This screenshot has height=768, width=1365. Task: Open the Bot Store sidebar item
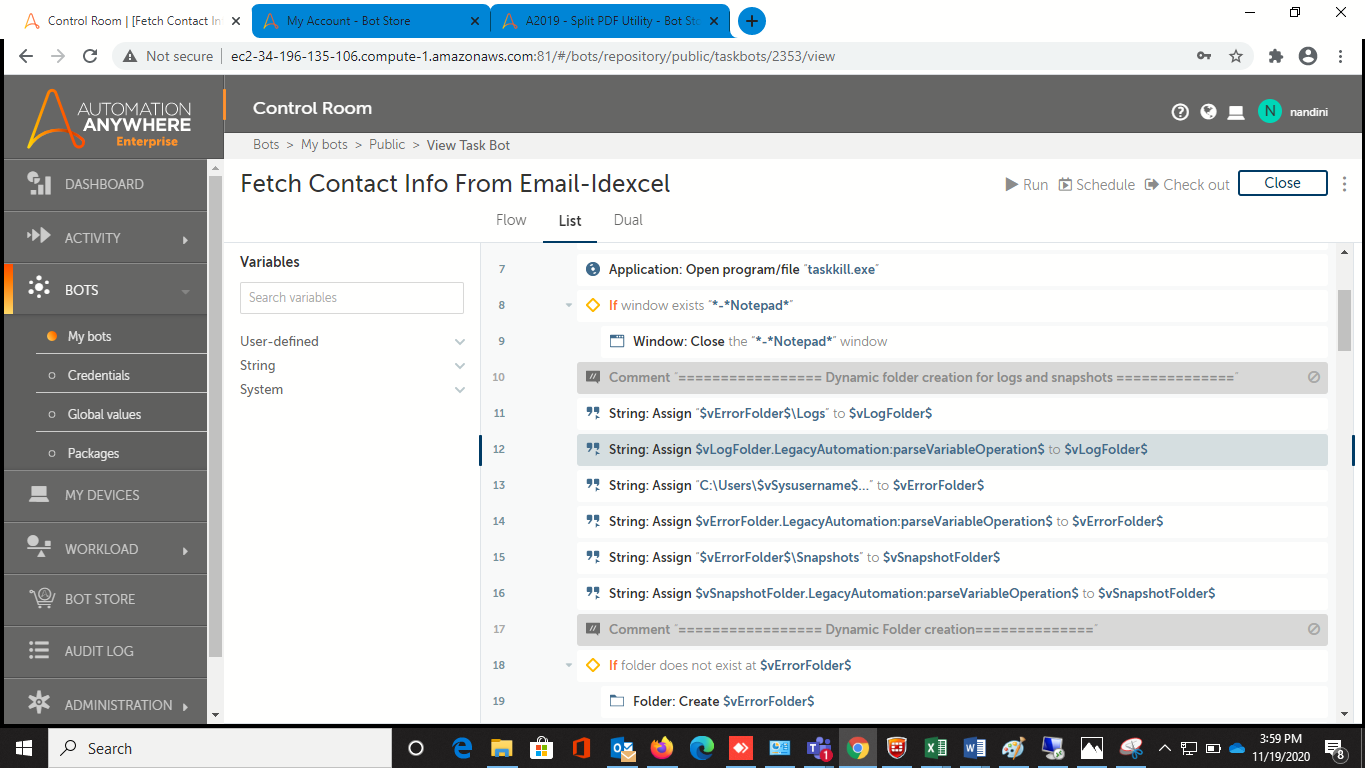(x=100, y=599)
